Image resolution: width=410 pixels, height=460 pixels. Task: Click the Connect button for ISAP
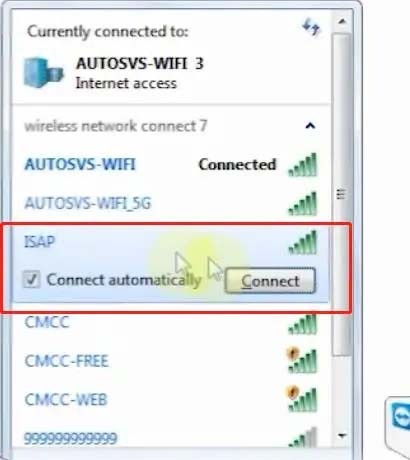(270, 281)
